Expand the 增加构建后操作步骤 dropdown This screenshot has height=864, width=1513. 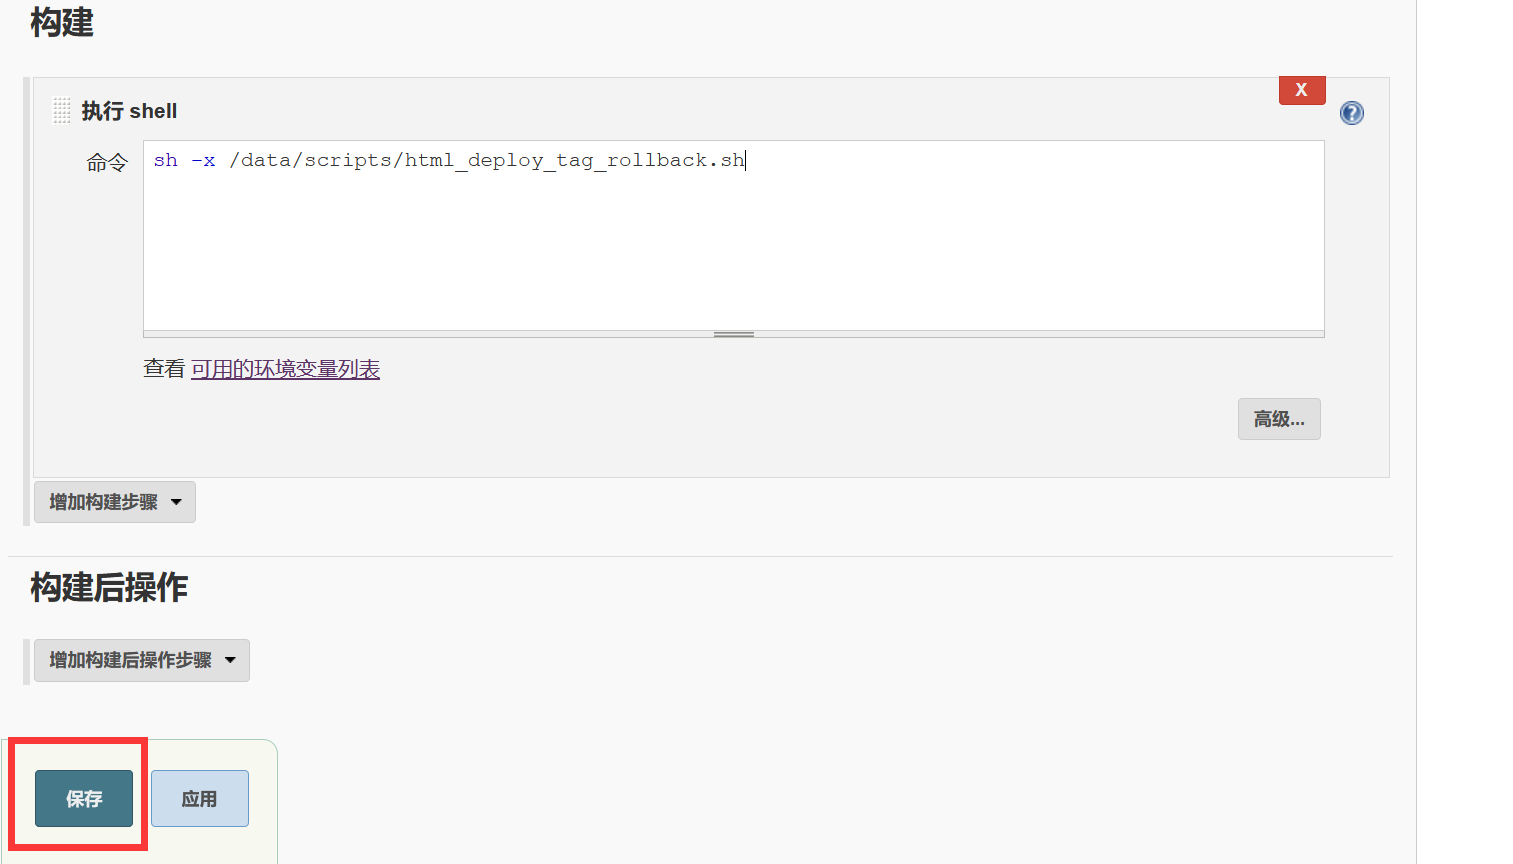coord(142,660)
